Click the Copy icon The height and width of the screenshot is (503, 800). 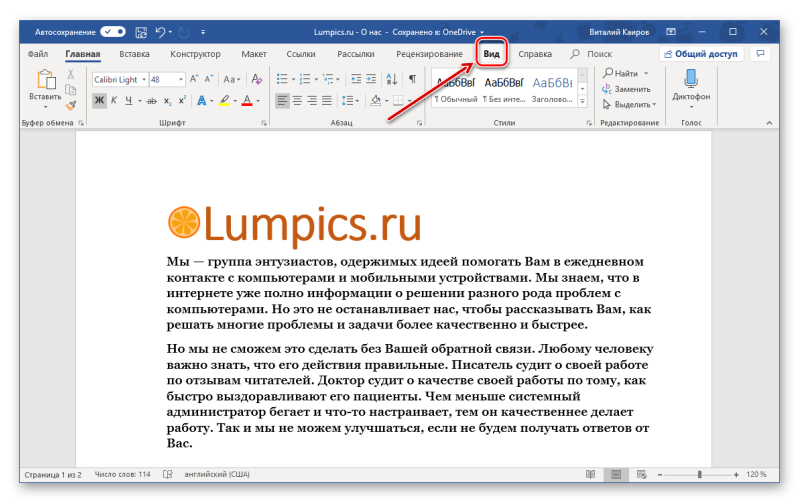pos(70,90)
